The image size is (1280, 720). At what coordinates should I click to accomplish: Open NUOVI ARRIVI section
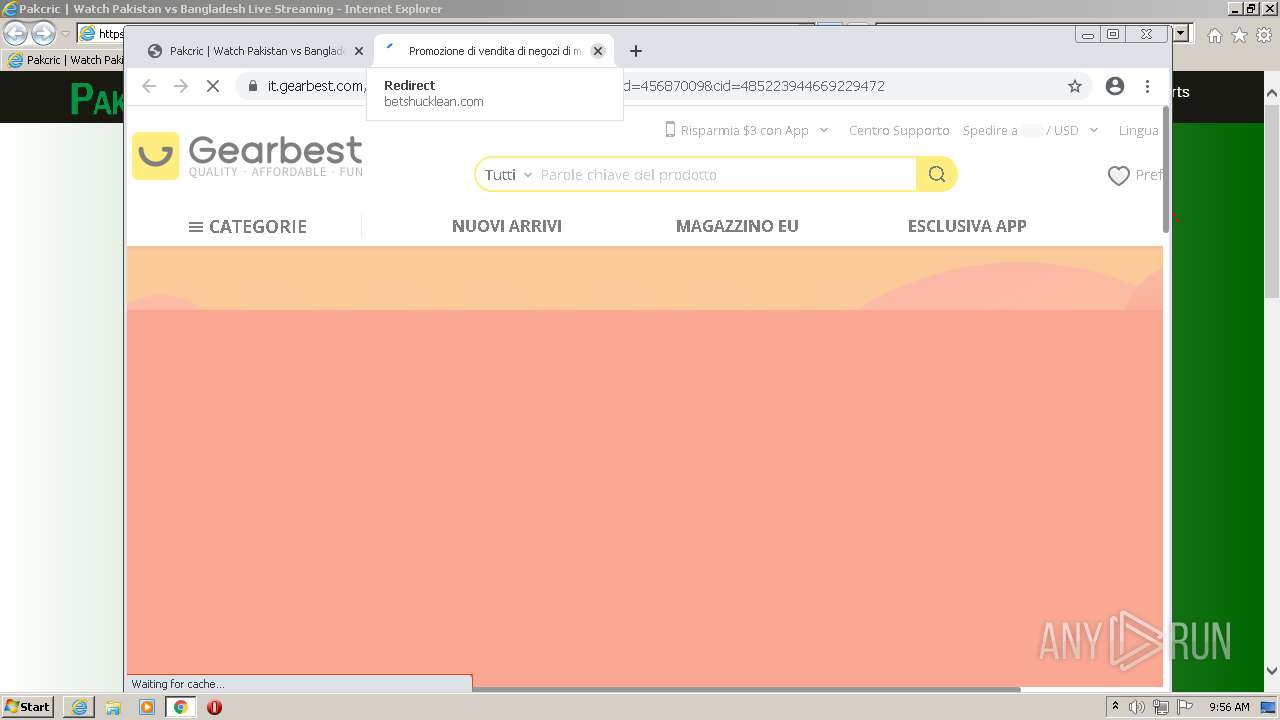pyautogui.click(x=507, y=226)
